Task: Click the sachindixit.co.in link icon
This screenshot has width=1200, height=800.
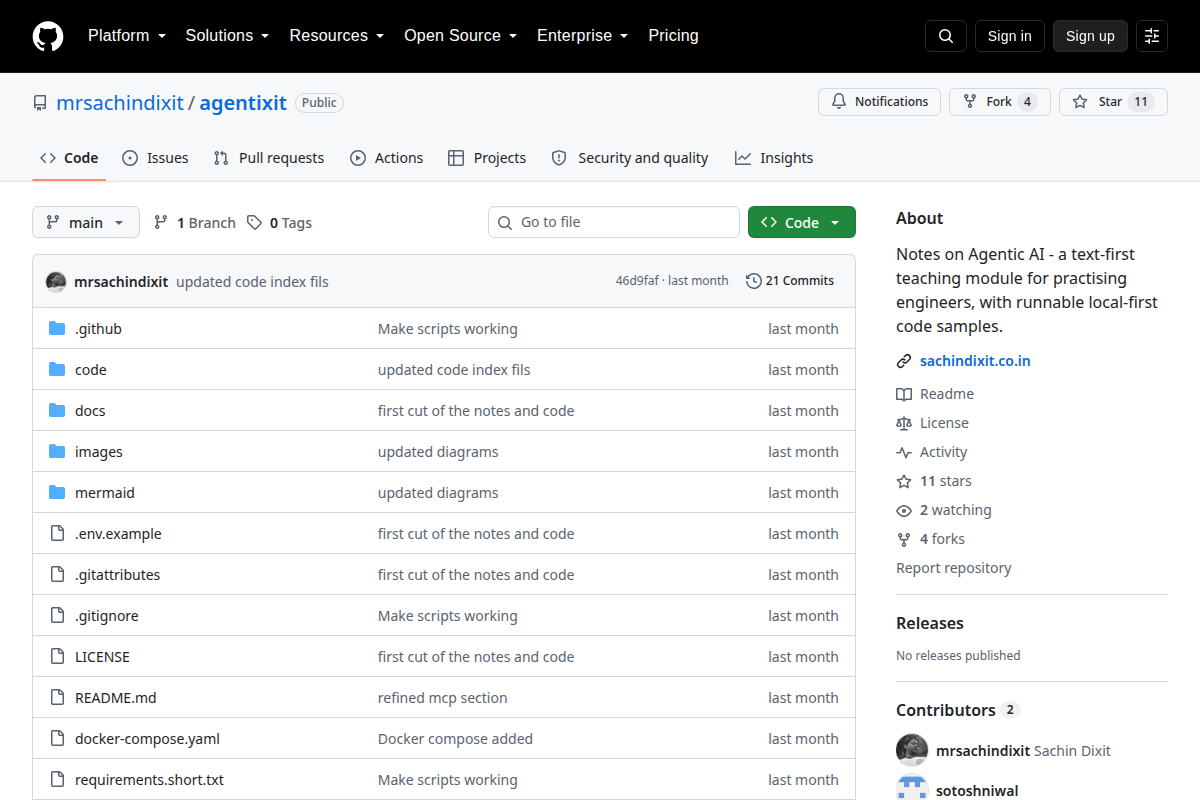Action: pyautogui.click(x=904, y=361)
